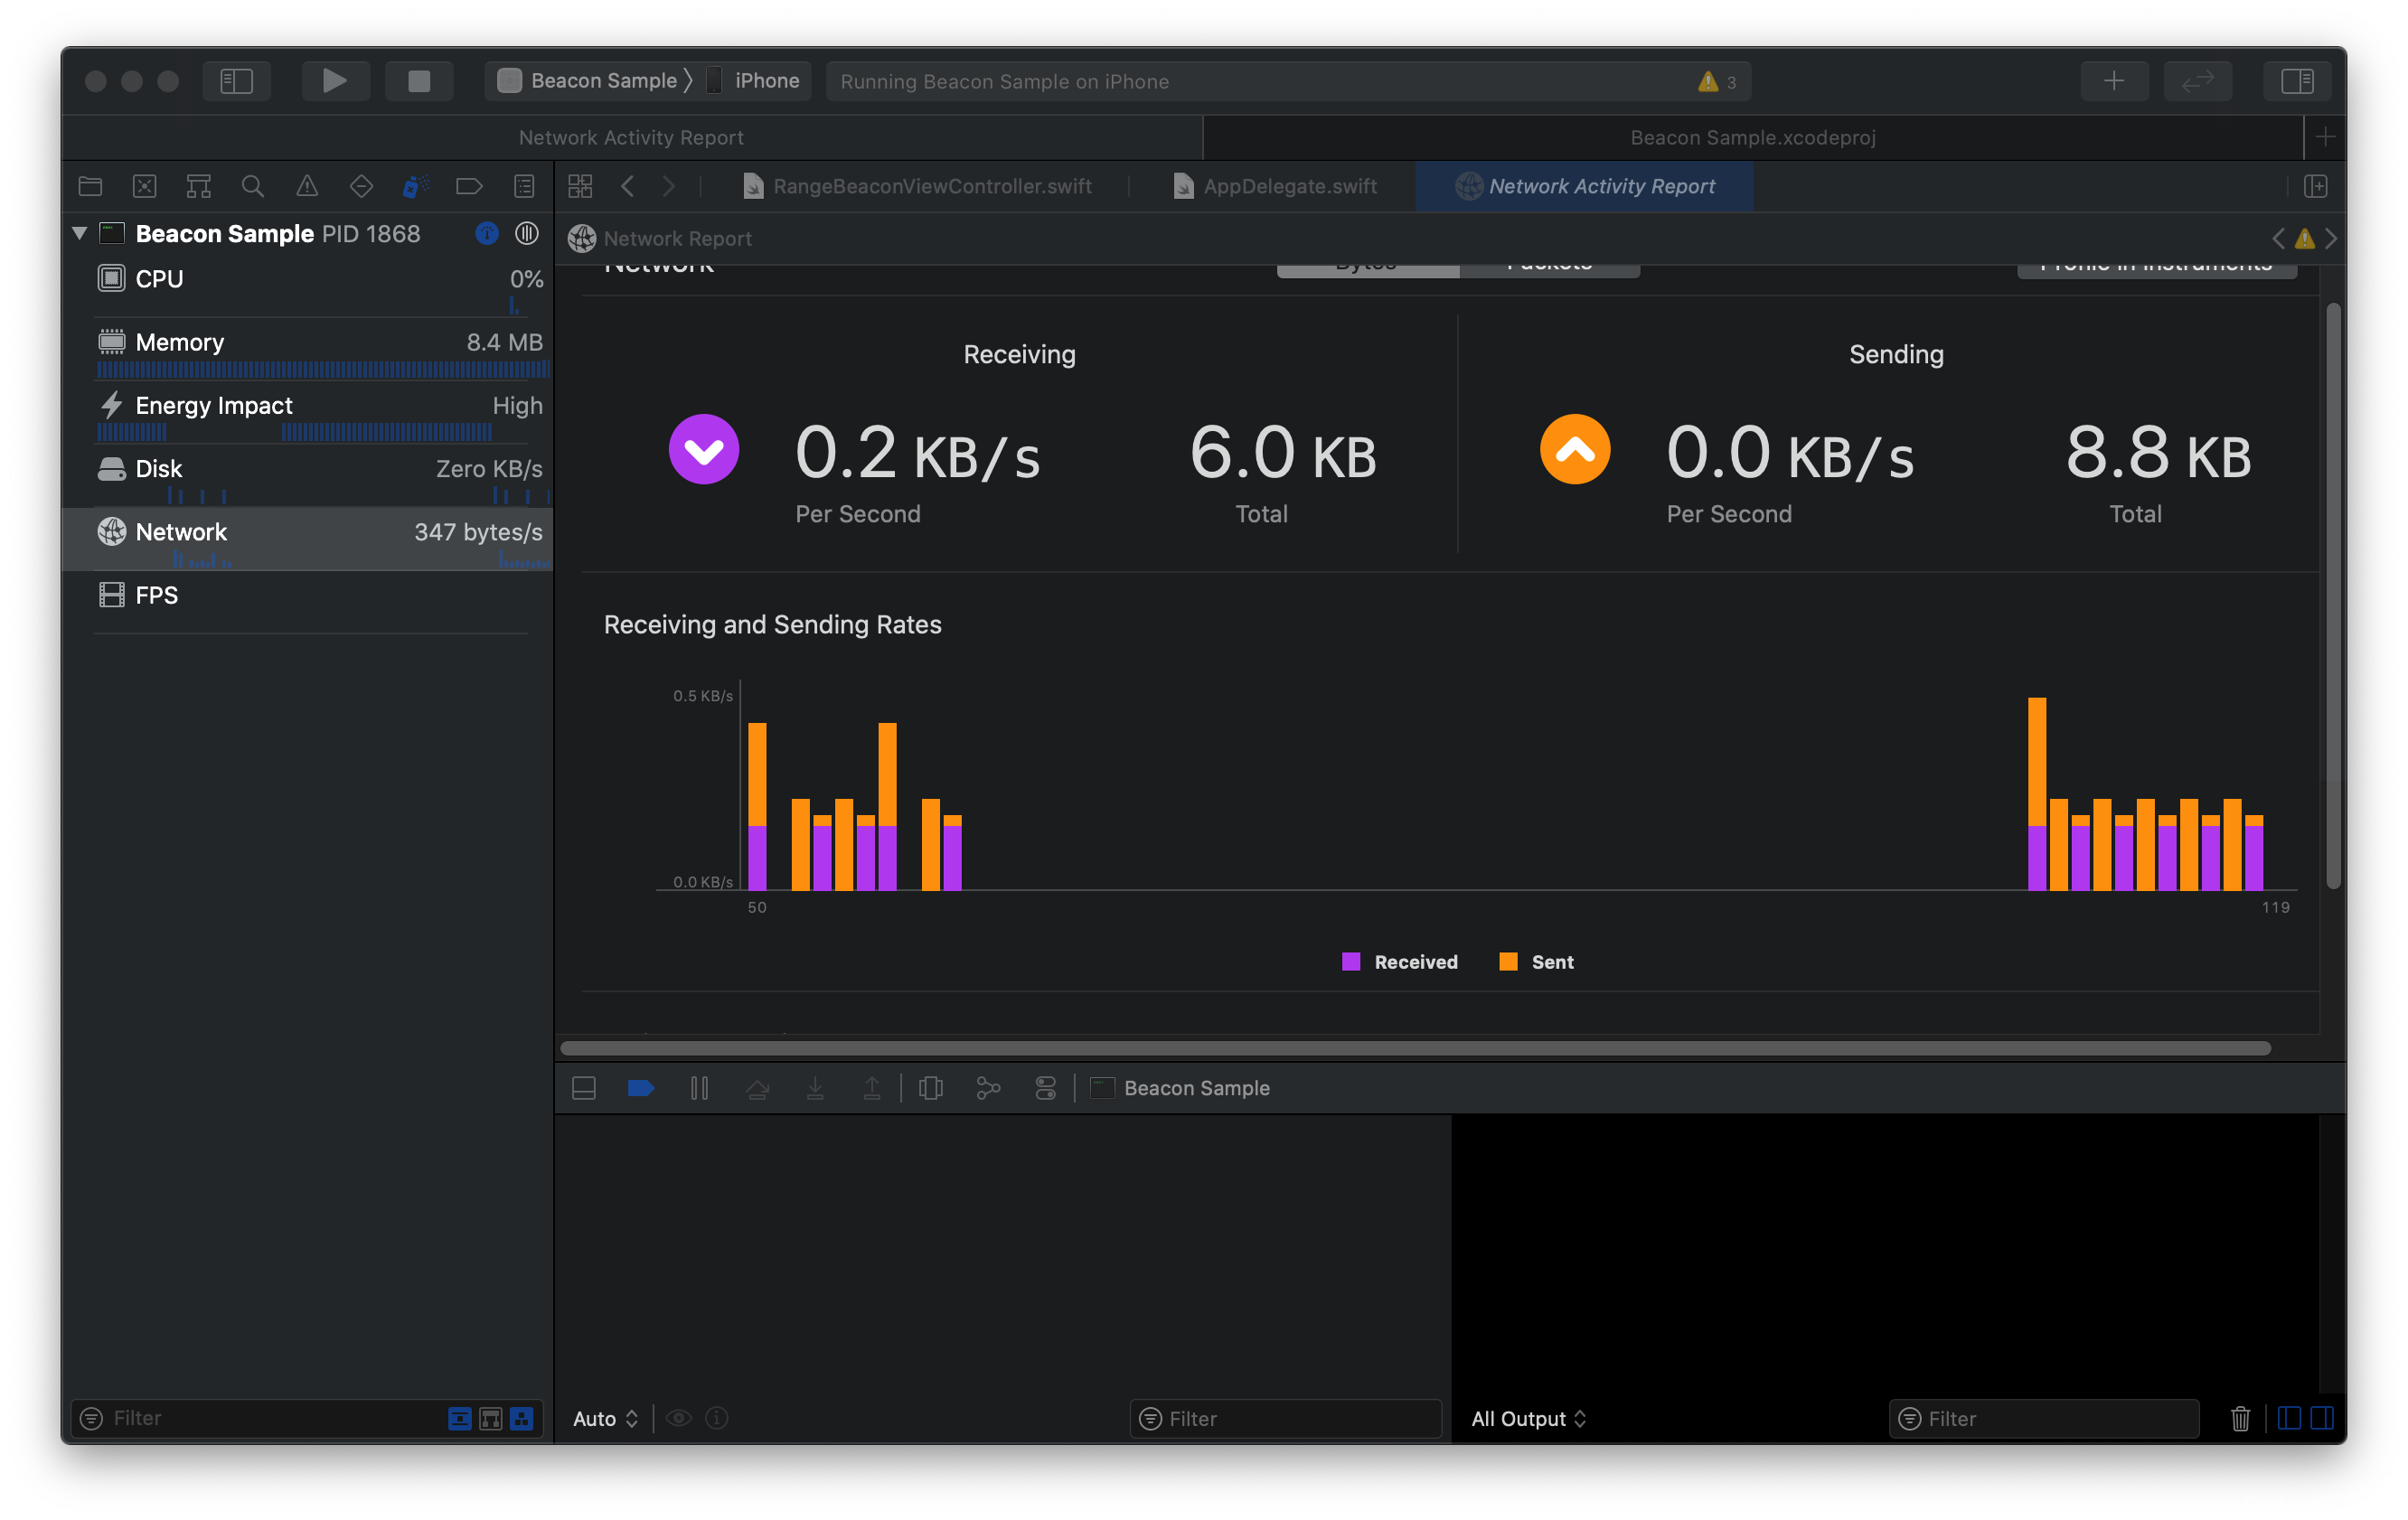Toggle the left navigator panel
This screenshot has height=1520, width=2408.
pos(236,80)
